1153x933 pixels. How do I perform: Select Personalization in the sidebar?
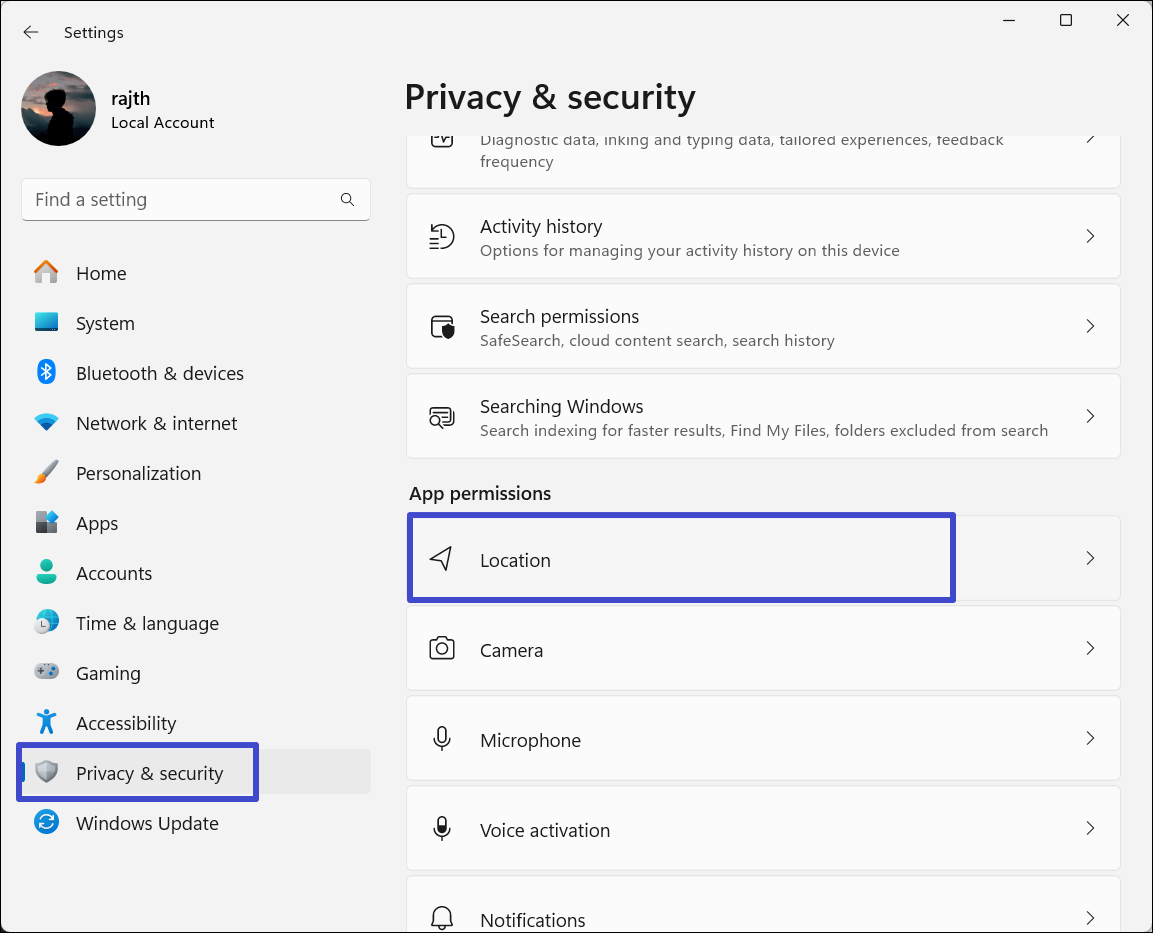[138, 473]
